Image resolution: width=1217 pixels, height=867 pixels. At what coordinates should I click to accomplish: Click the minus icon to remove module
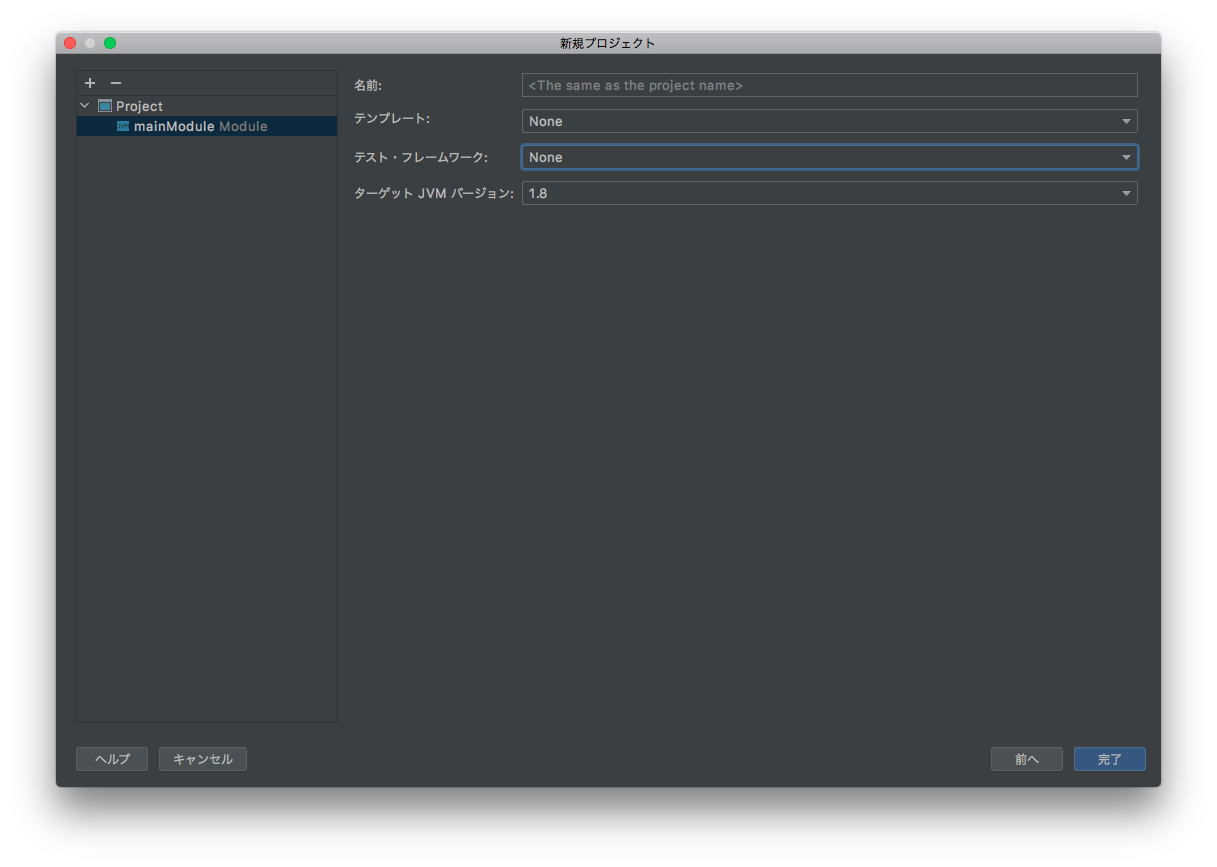tap(116, 83)
